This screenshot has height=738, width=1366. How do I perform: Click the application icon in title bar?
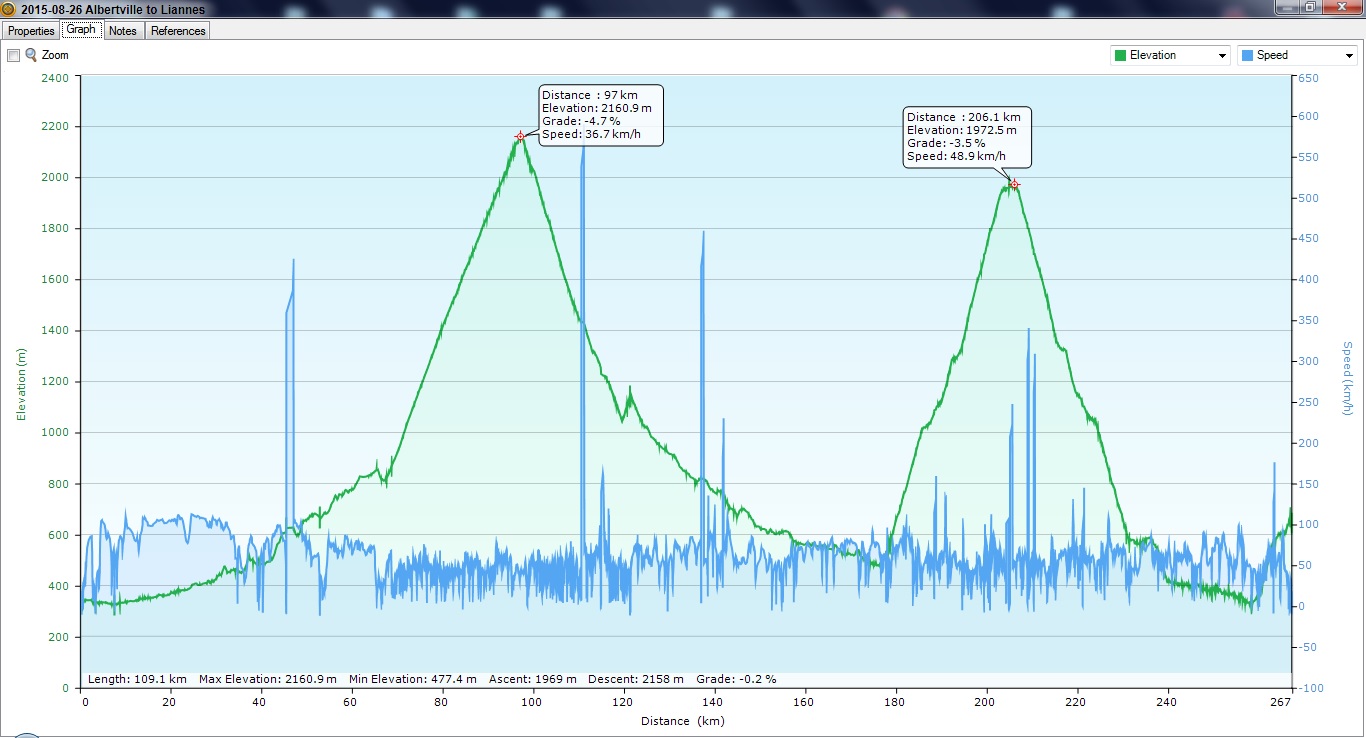[9, 9]
